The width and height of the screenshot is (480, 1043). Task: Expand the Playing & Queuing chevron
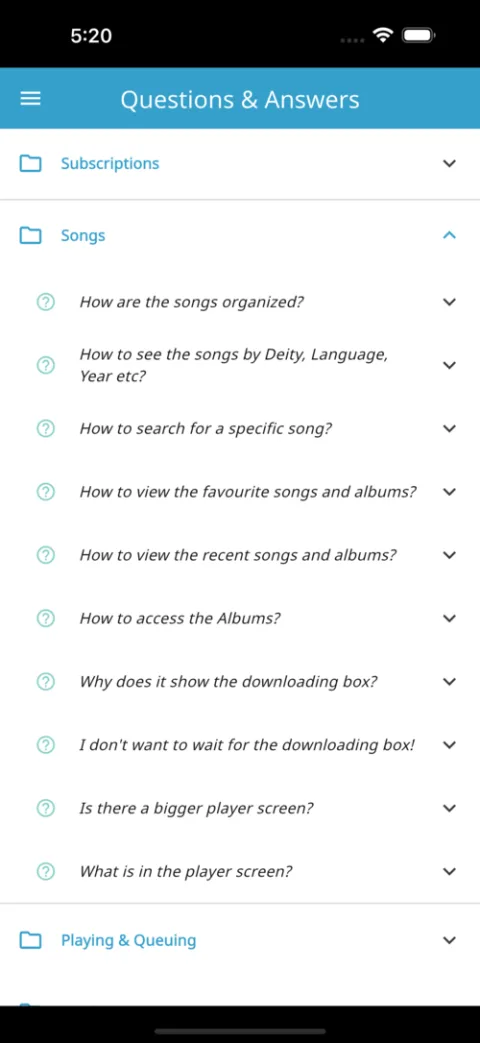(450, 941)
